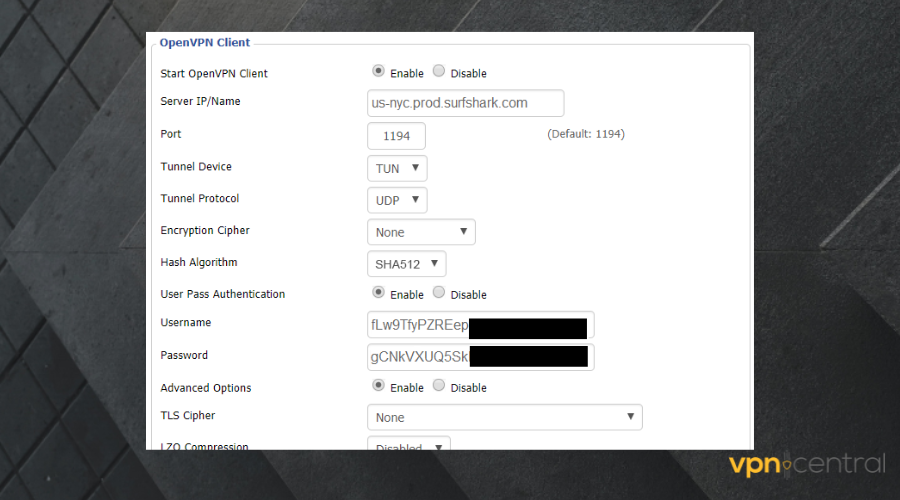Open the Tunnel Device TUN dropdown

[x=397, y=168]
